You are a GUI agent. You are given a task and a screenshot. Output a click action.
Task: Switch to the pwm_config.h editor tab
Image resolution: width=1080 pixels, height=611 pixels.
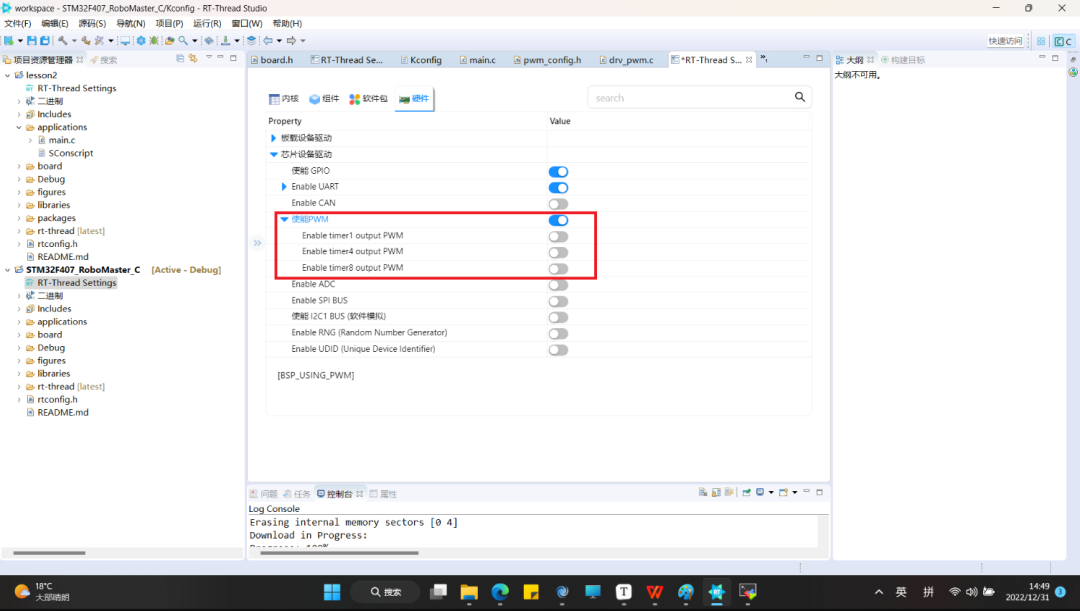[550, 60]
